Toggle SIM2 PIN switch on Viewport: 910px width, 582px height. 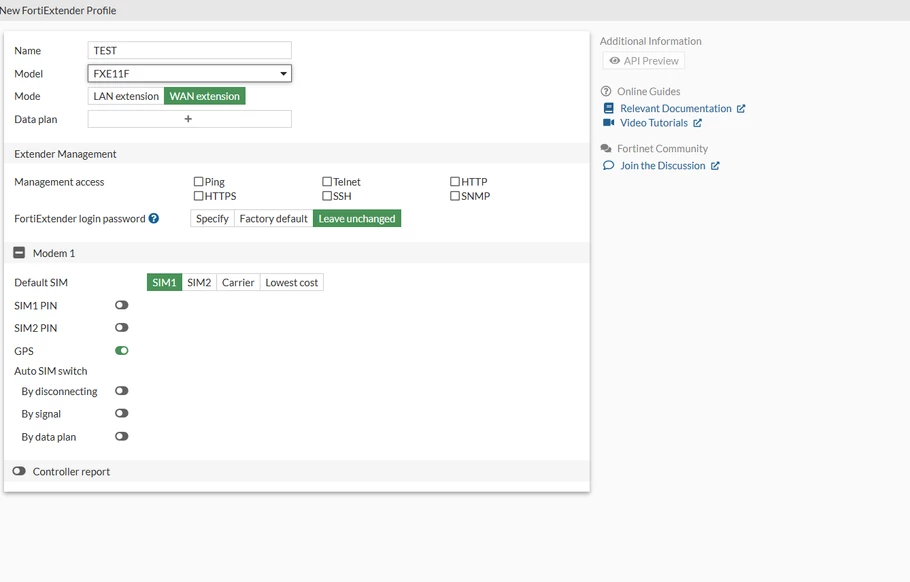click(x=121, y=328)
